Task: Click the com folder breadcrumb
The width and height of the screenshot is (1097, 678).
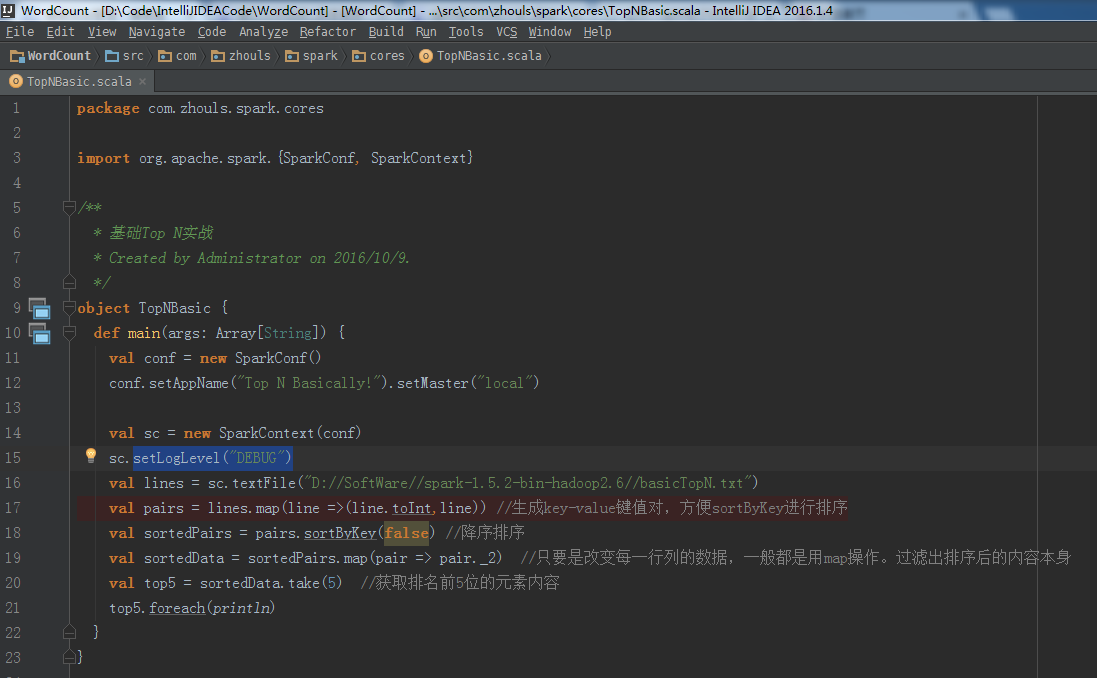Action: [178, 56]
